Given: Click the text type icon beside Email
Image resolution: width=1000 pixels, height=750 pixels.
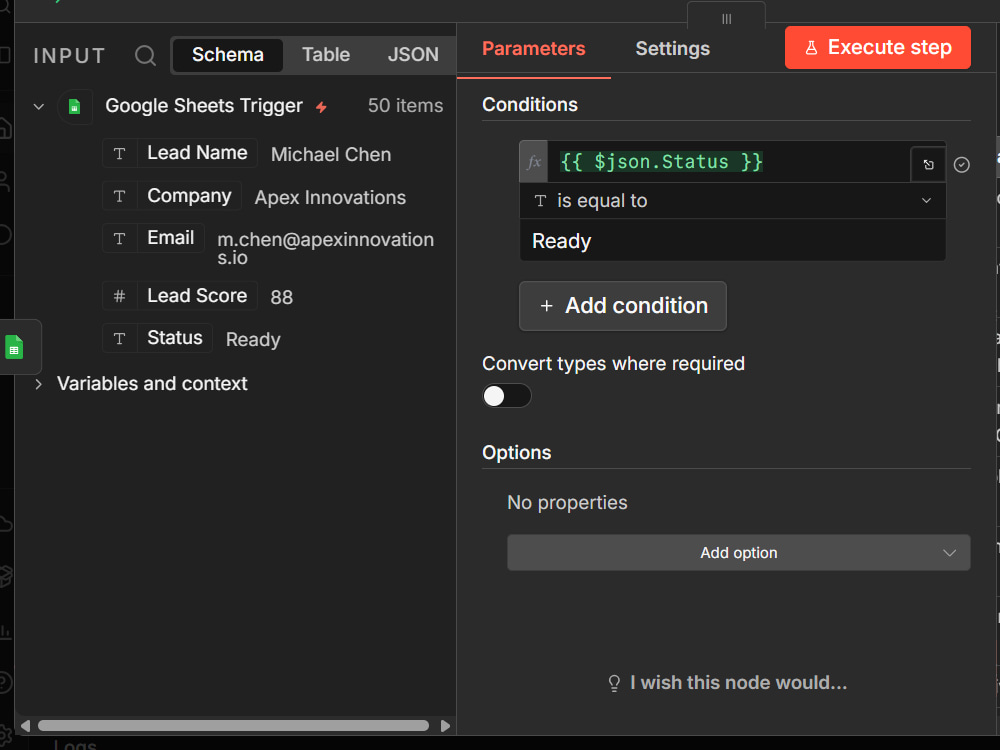Looking at the screenshot, I should click(x=119, y=238).
